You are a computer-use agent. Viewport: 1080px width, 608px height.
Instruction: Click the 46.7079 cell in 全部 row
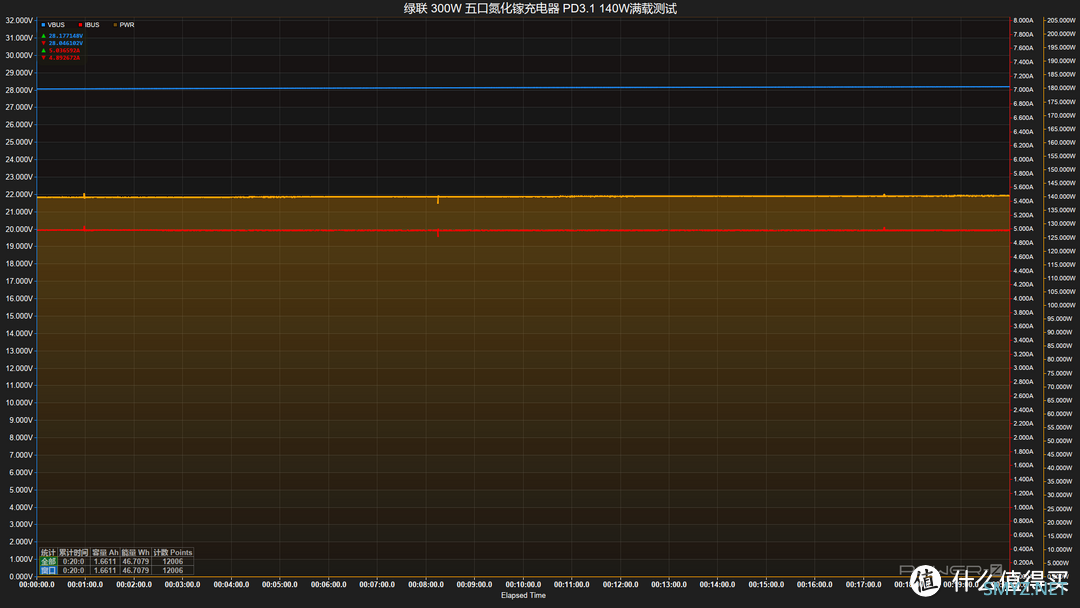pos(136,562)
